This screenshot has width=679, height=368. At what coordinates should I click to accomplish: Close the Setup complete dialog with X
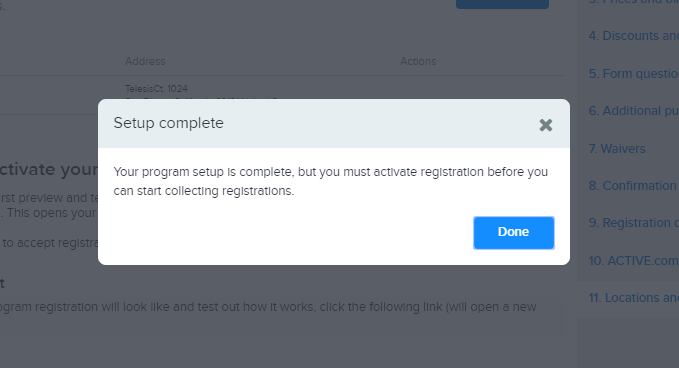(x=546, y=125)
